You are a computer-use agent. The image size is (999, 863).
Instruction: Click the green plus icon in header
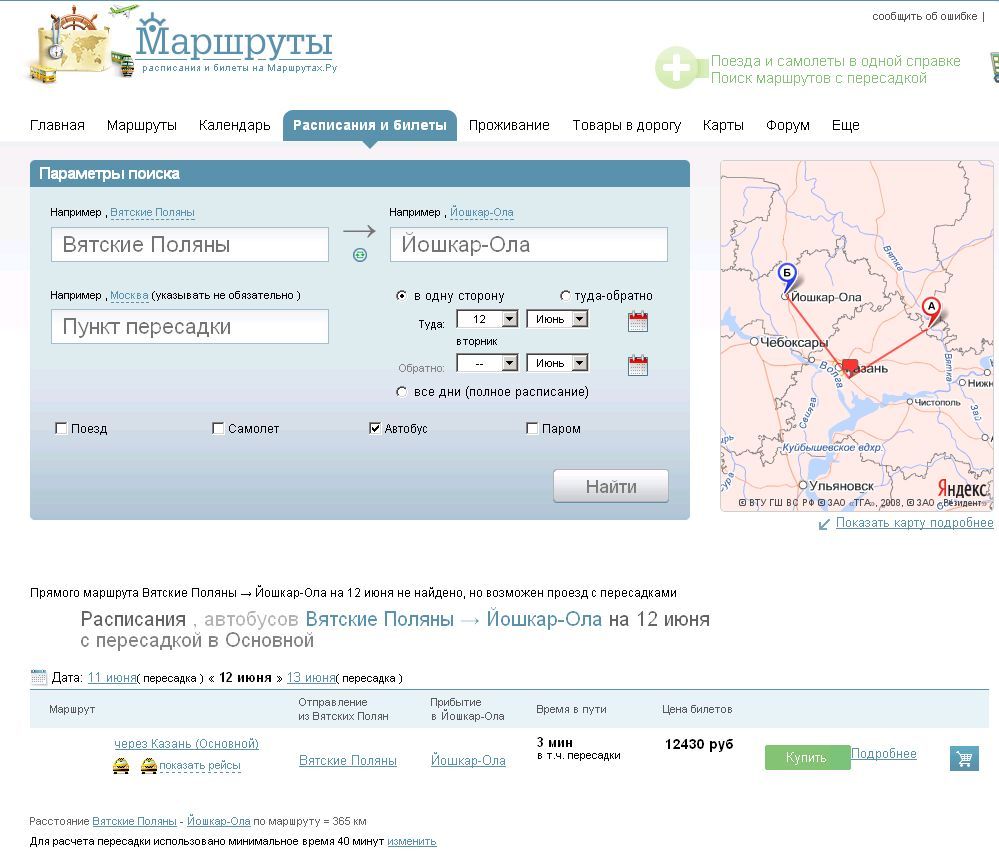[x=677, y=69]
